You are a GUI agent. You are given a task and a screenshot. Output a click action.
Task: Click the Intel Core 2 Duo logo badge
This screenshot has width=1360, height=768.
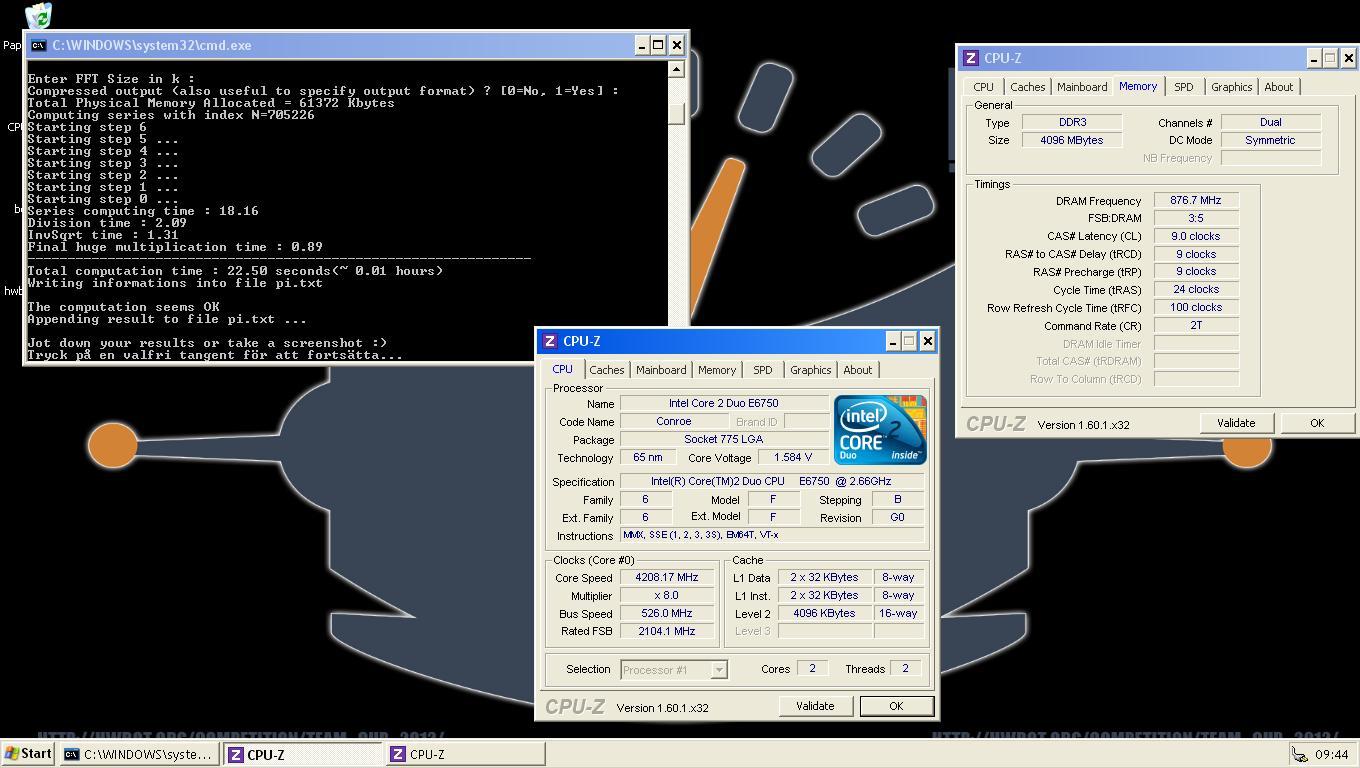[x=880, y=430]
